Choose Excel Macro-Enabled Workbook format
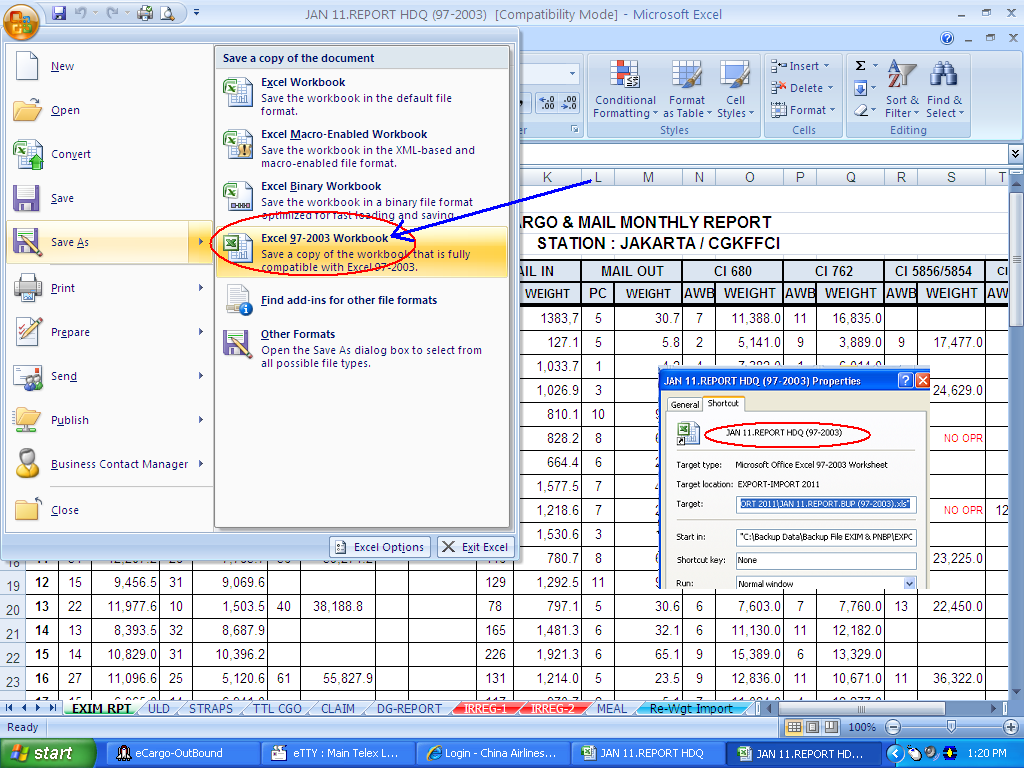Image resolution: width=1024 pixels, height=770 pixels. click(362, 148)
